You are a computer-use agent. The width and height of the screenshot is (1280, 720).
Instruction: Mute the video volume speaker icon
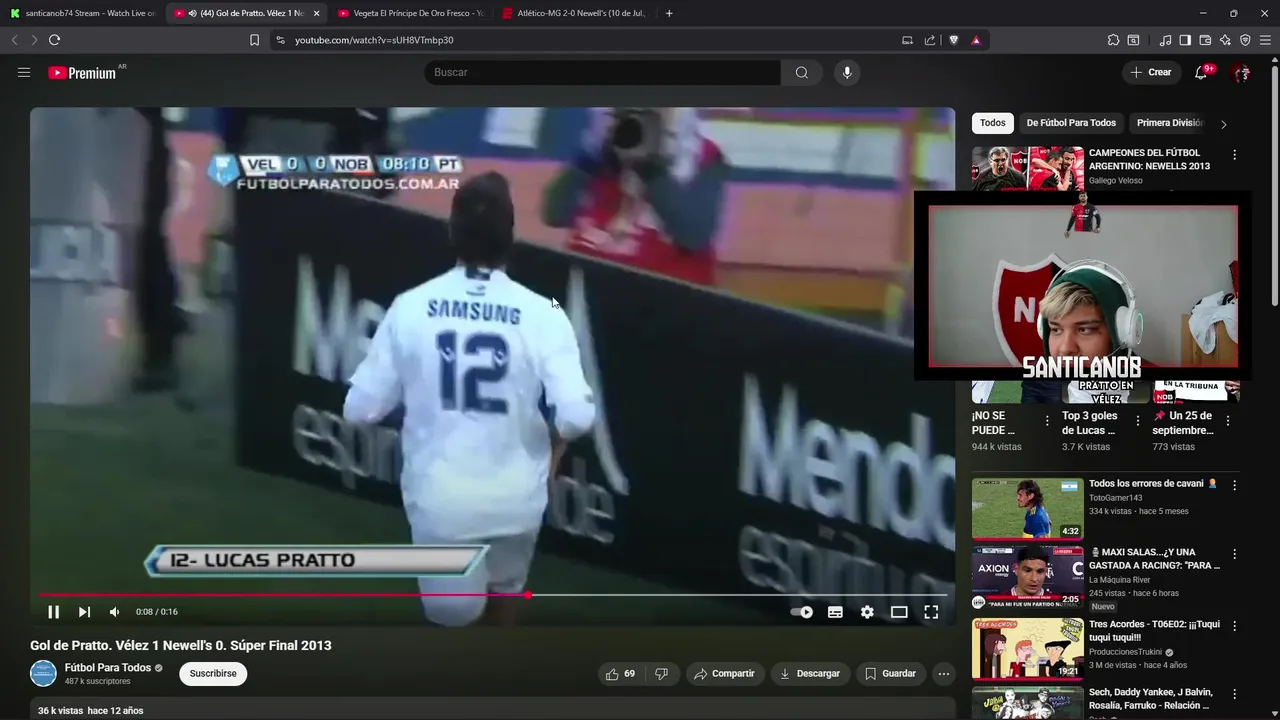pos(114,612)
